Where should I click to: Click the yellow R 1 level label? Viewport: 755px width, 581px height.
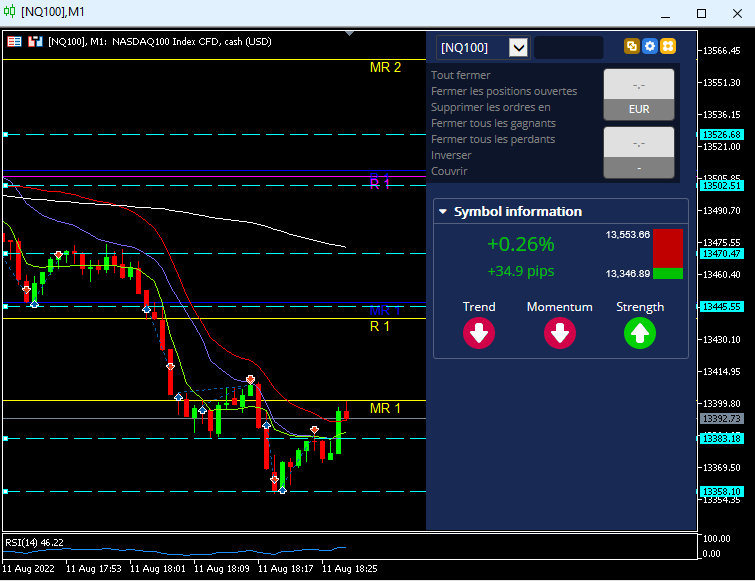tap(379, 326)
